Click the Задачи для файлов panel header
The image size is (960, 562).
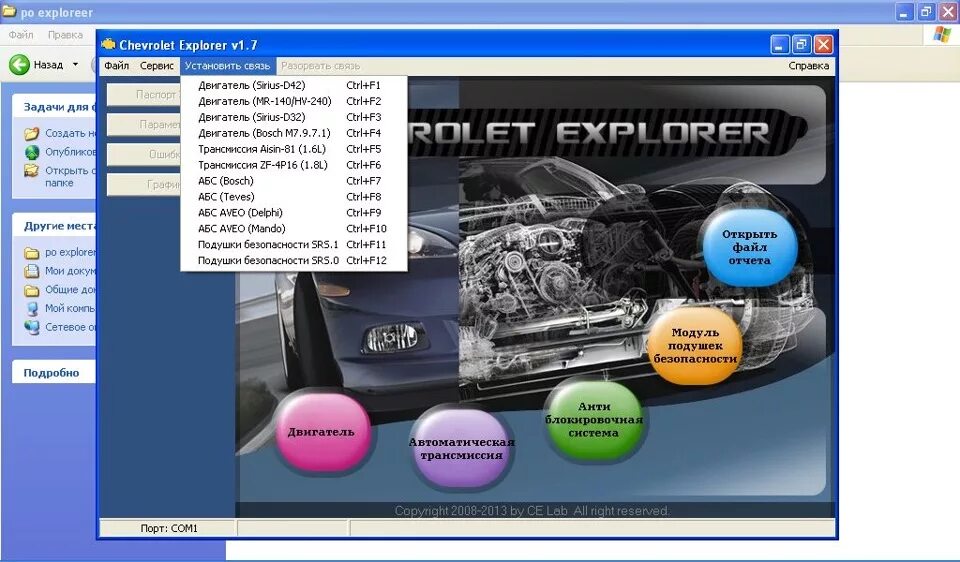point(54,107)
